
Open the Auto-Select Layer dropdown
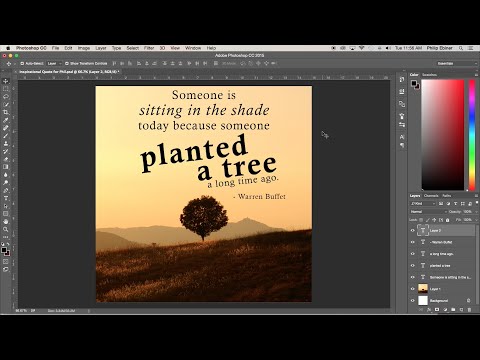coord(54,63)
